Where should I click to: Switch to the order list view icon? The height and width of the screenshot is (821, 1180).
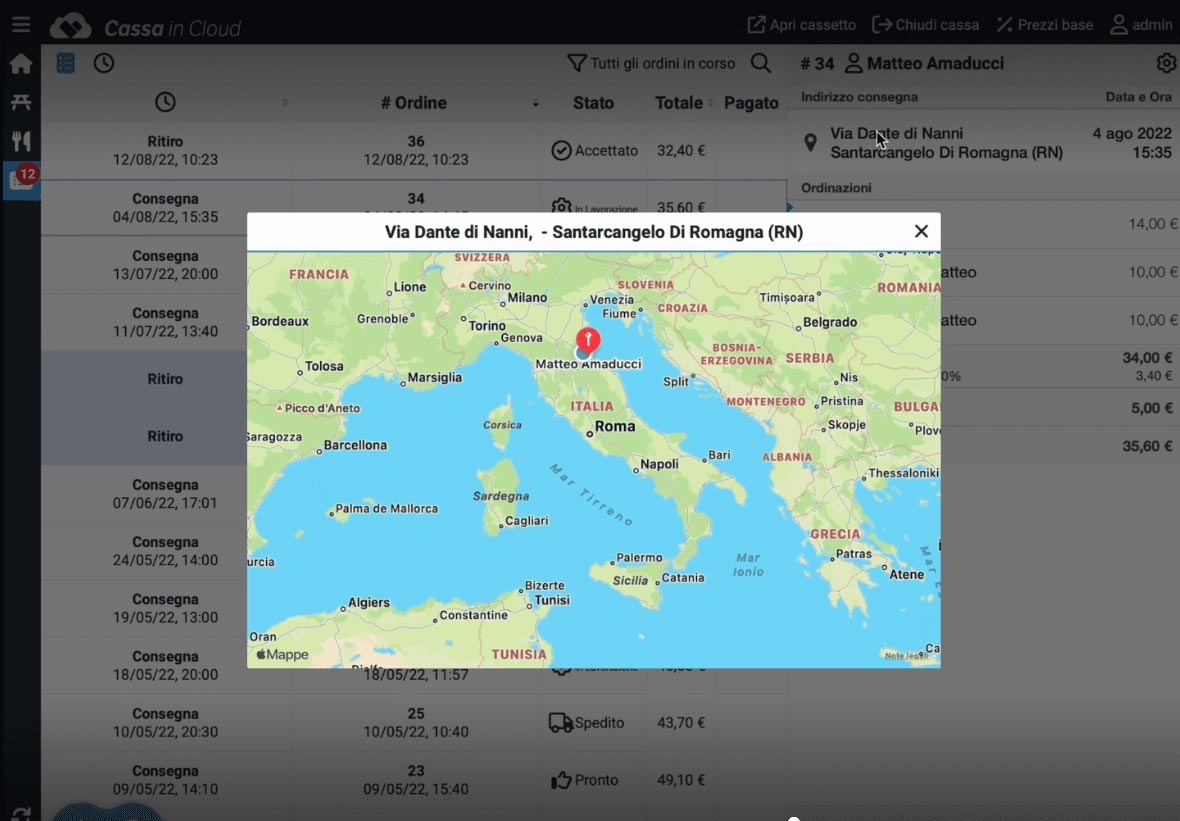click(x=66, y=63)
